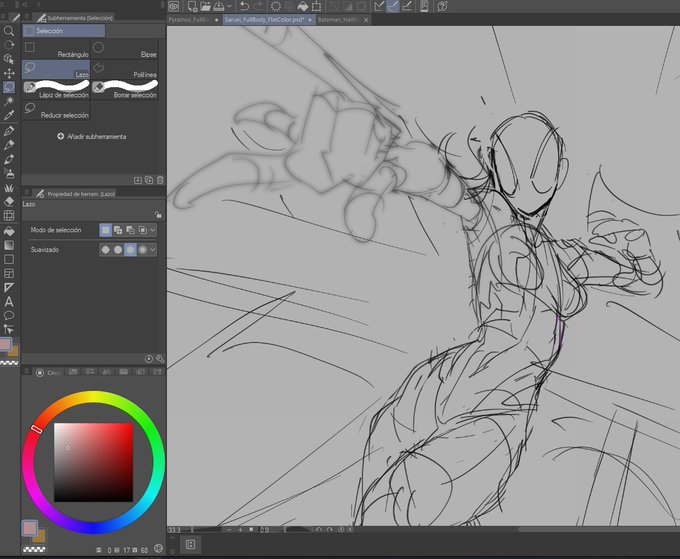Select the Zoom magnifier tool

[9, 31]
